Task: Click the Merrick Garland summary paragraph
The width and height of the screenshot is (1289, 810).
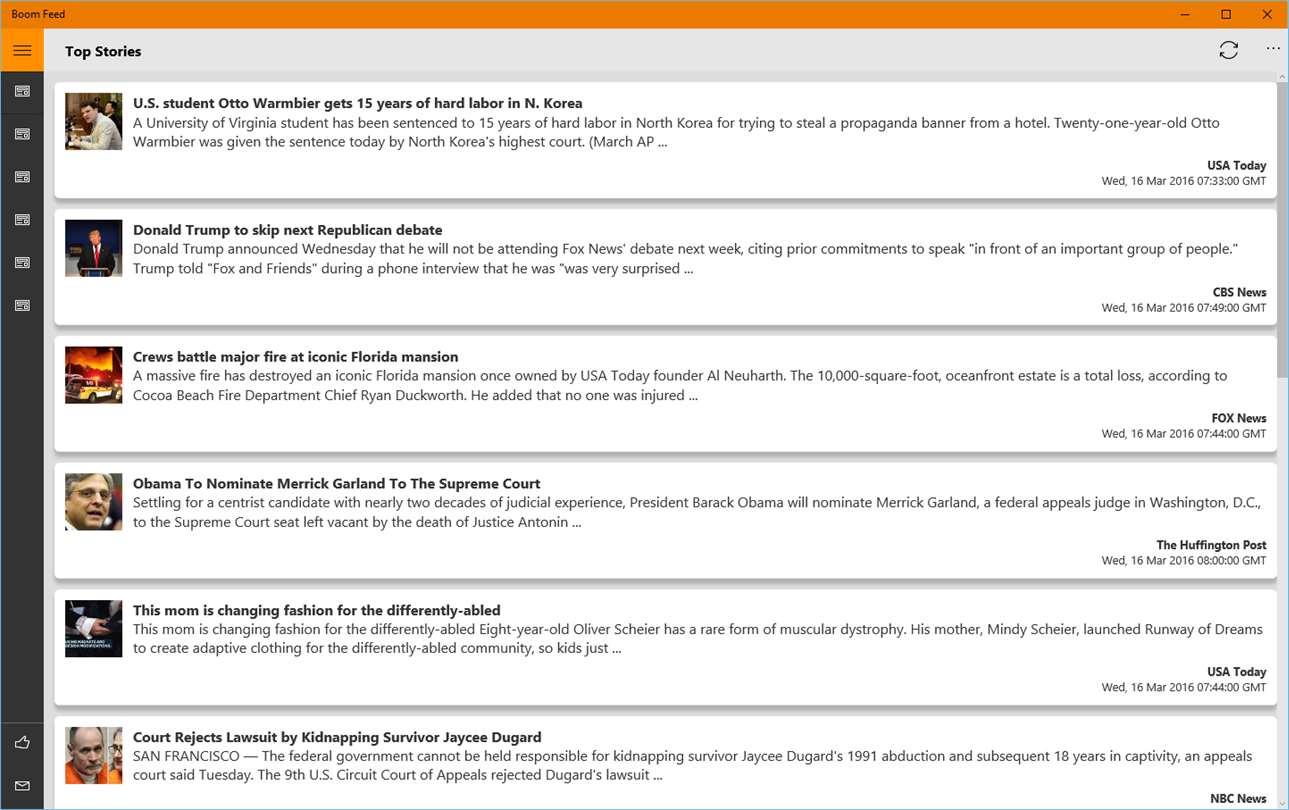Action: click(697, 512)
